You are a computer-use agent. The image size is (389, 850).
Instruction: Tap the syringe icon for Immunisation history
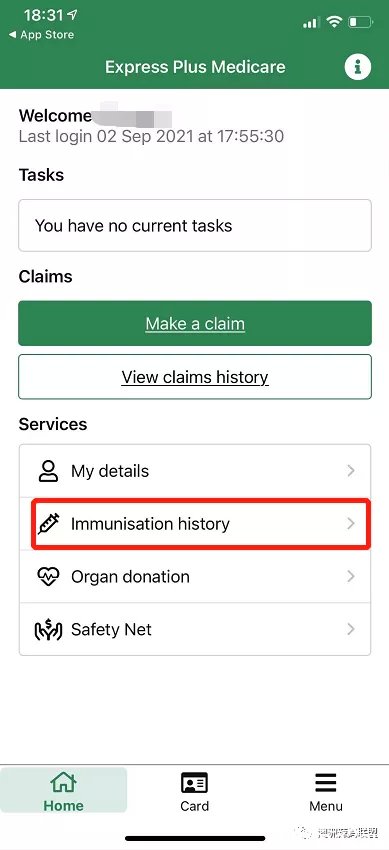pyautogui.click(x=49, y=524)
